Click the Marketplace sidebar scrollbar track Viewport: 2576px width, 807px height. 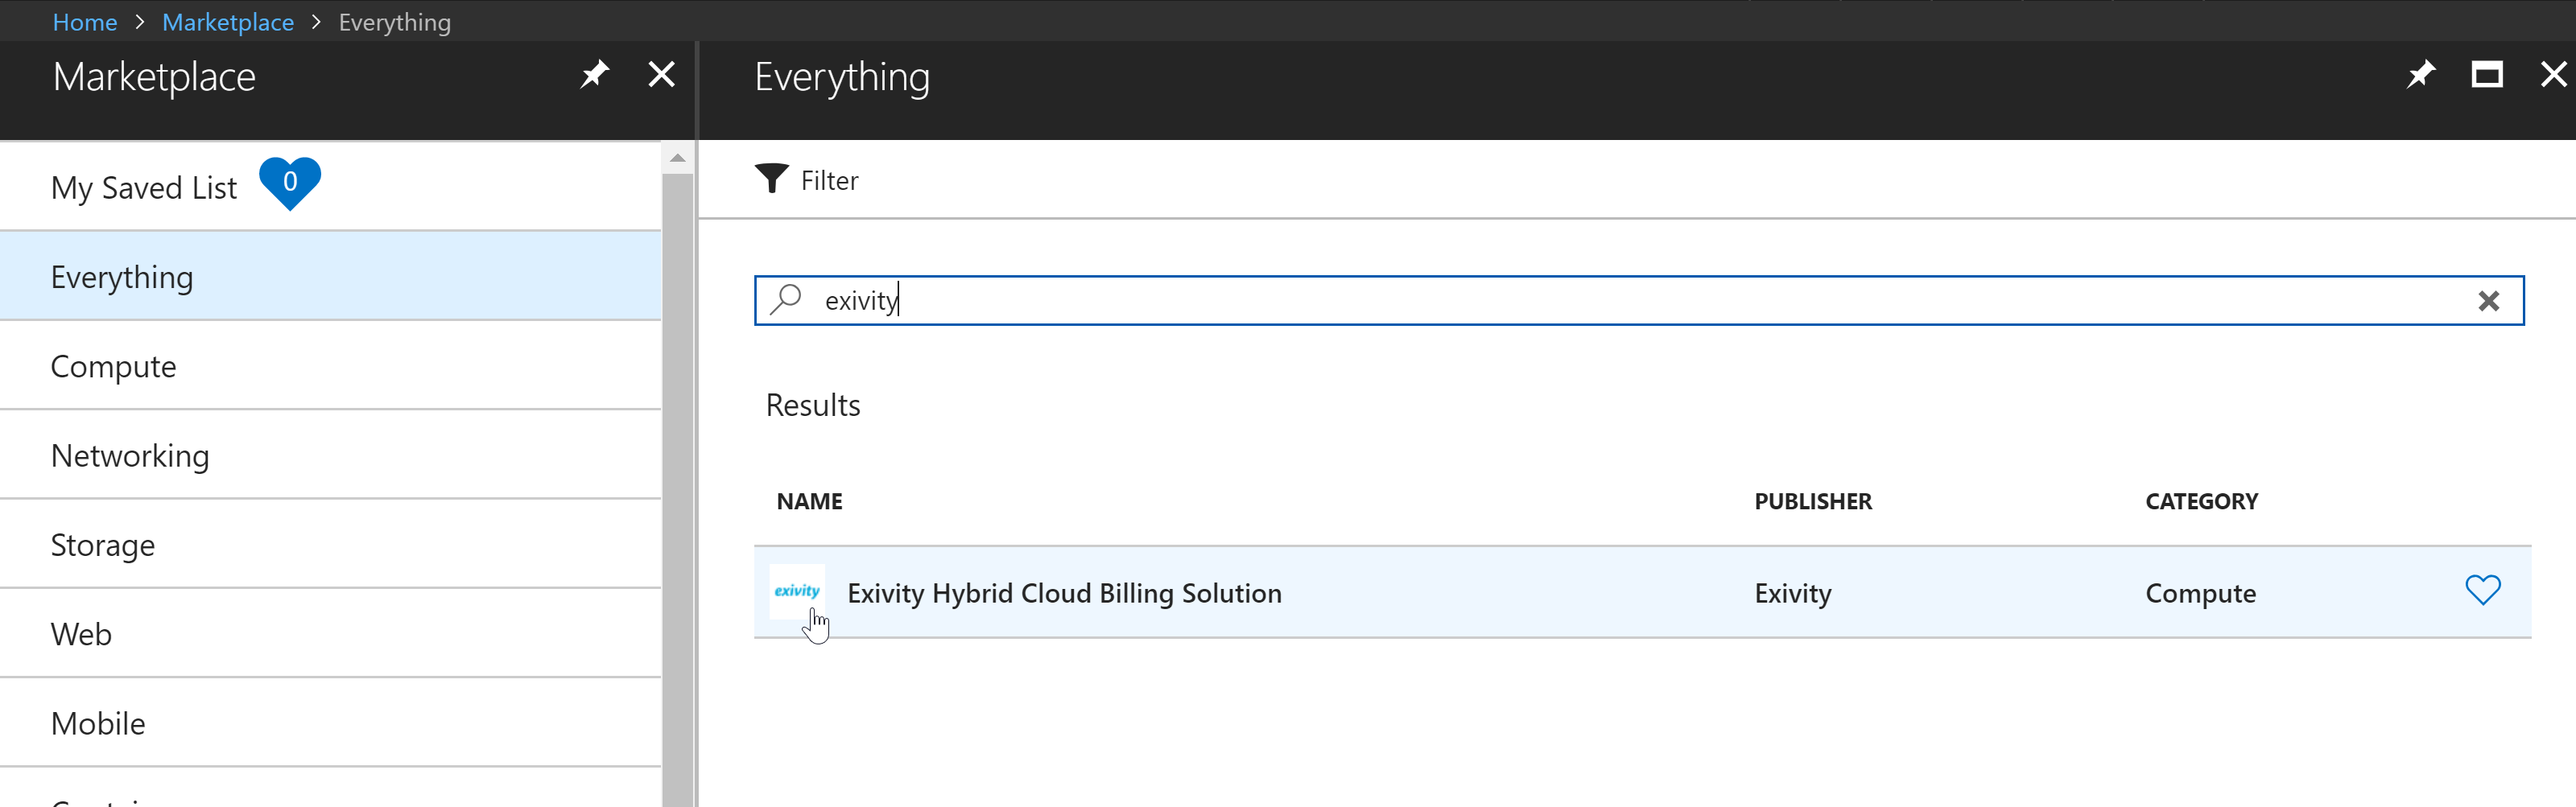tap(677, 490)
